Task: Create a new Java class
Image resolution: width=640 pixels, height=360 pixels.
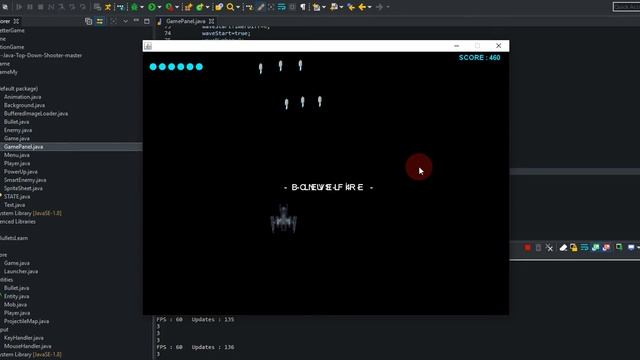Action: [200, 7]
